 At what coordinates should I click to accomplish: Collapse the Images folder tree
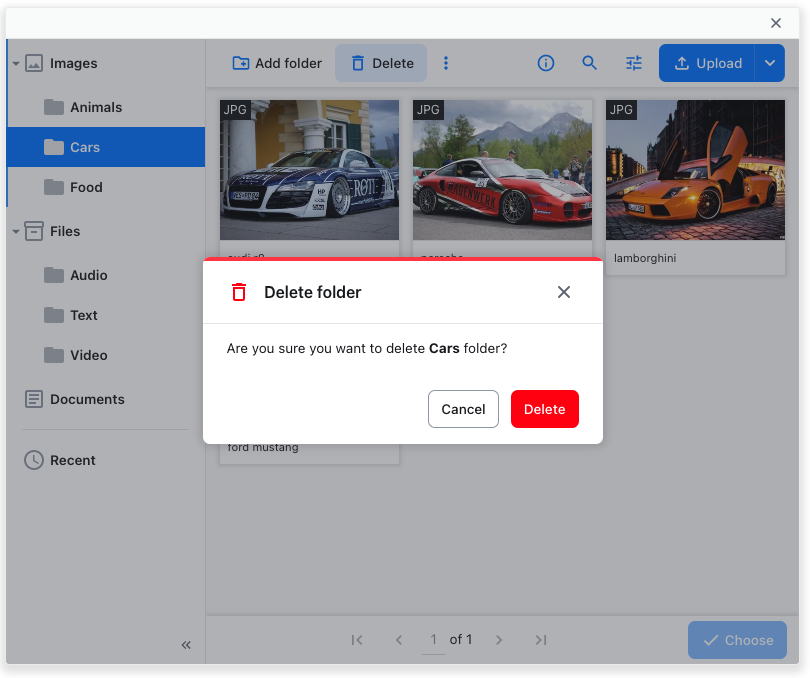(x=16, y=62)
